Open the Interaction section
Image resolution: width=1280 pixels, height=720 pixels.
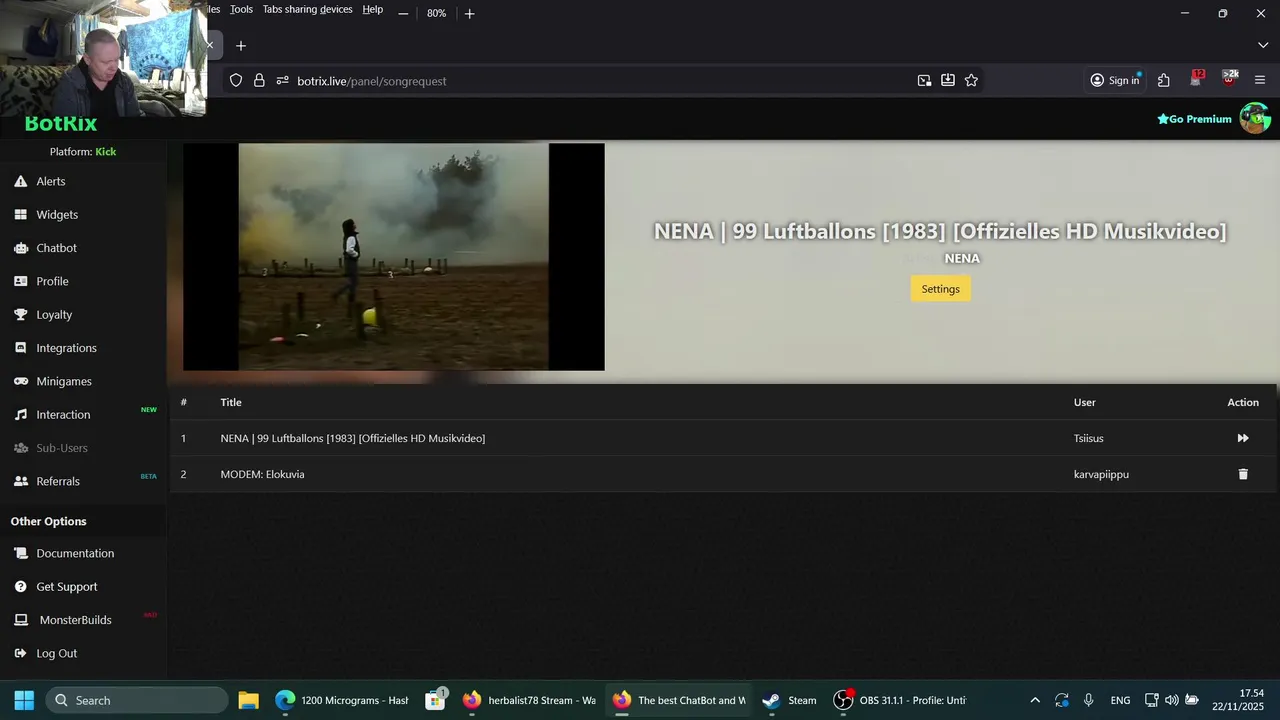point(63,414)
